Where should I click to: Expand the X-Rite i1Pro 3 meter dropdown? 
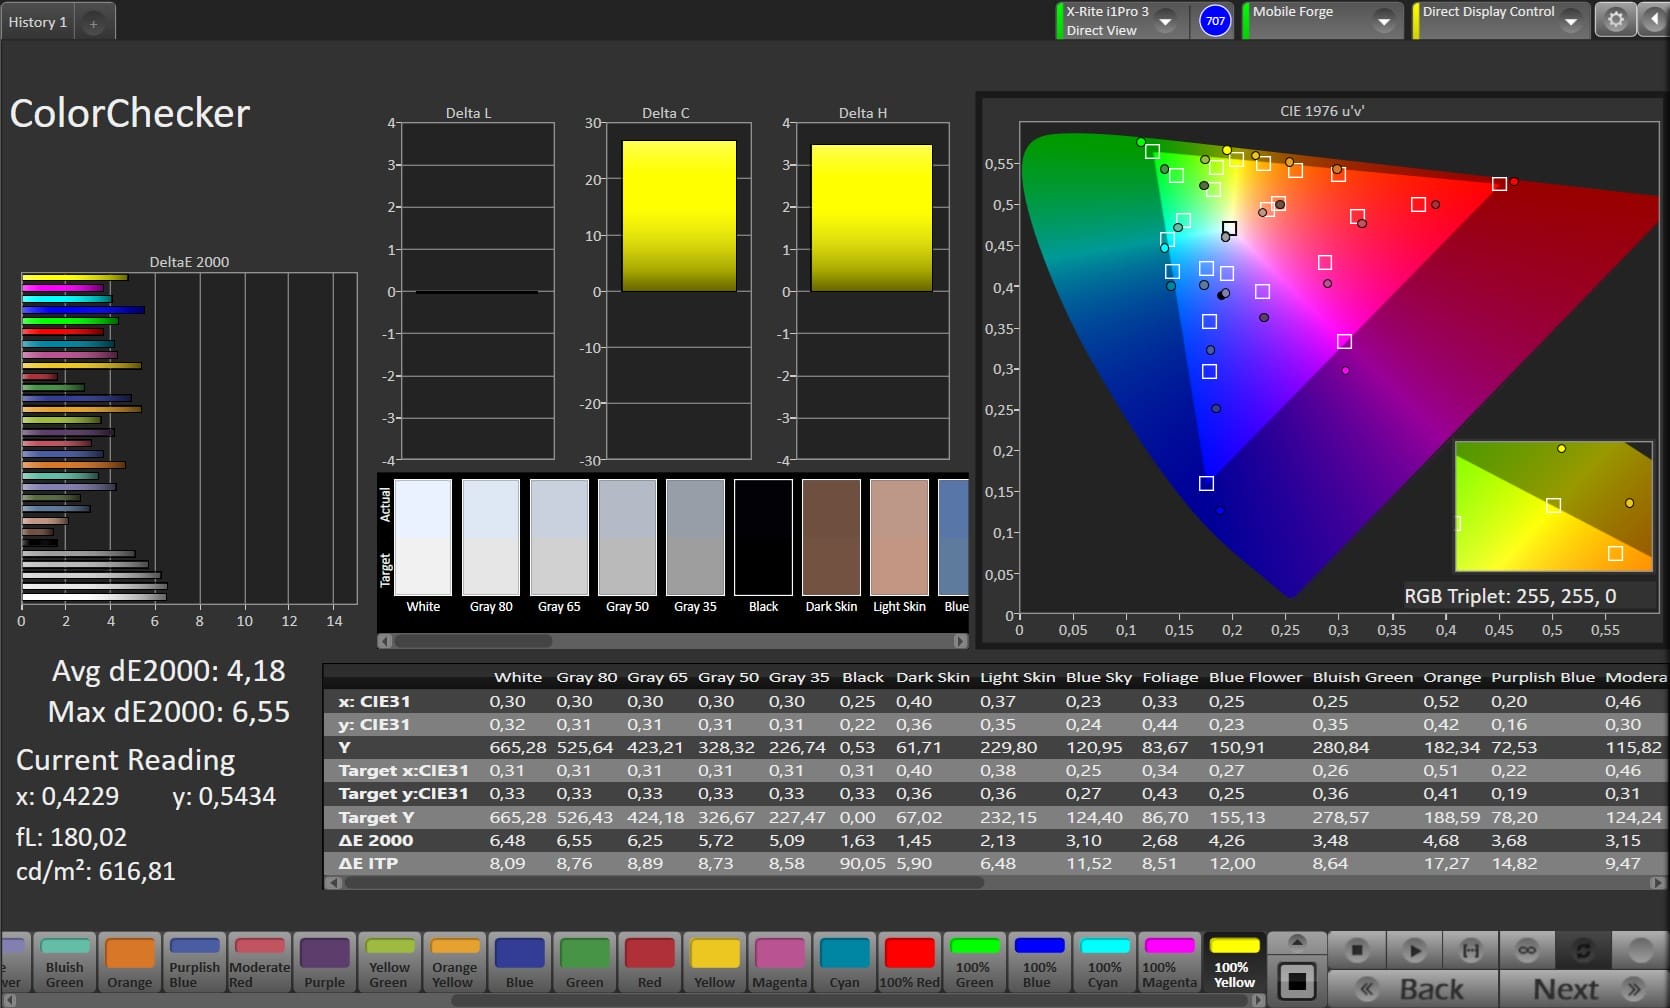[1165, 21]
